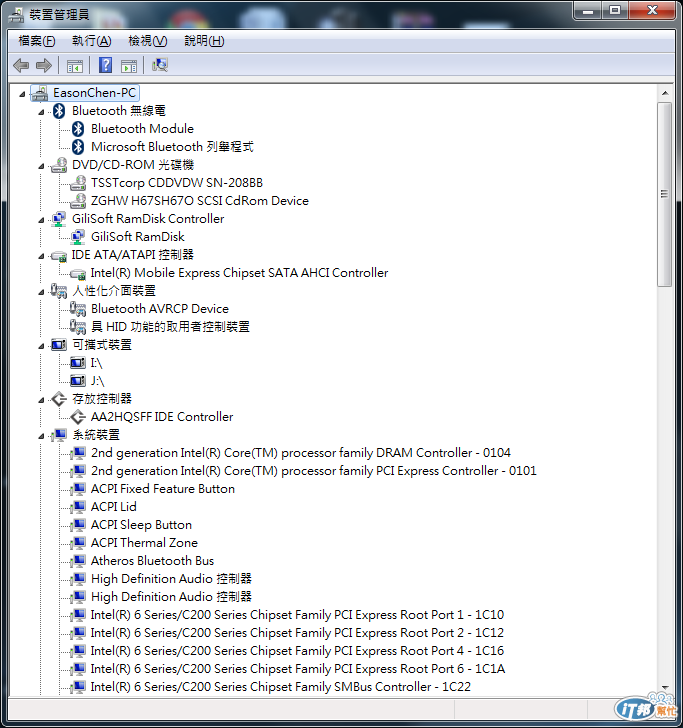Click the Microsoft Bluetooth 列舉程式 icon
The width and height of the screenshot is (683, 728).
pos(78,147)
